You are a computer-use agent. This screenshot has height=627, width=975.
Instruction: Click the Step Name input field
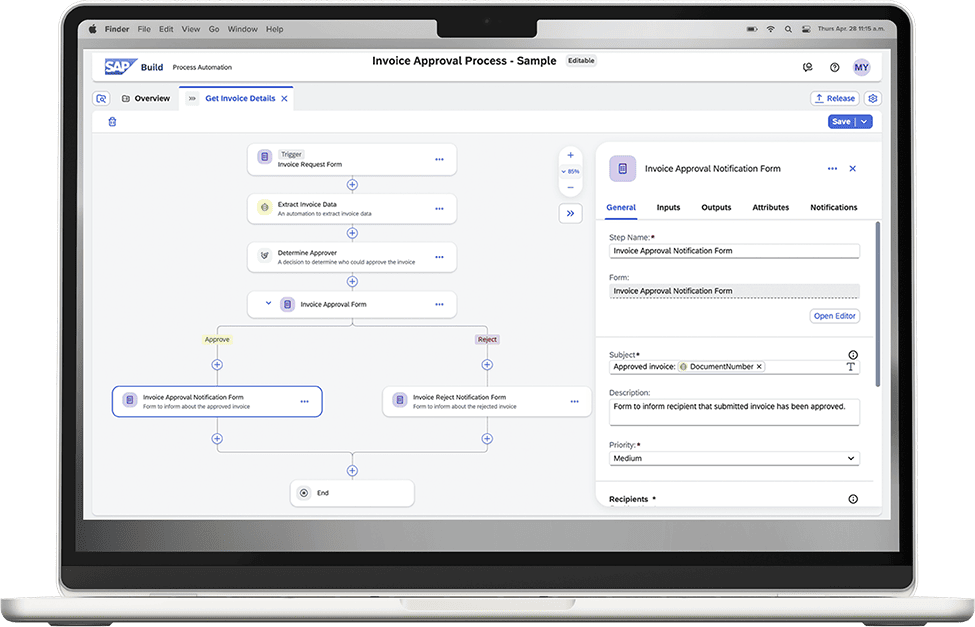tap(735, 251)
